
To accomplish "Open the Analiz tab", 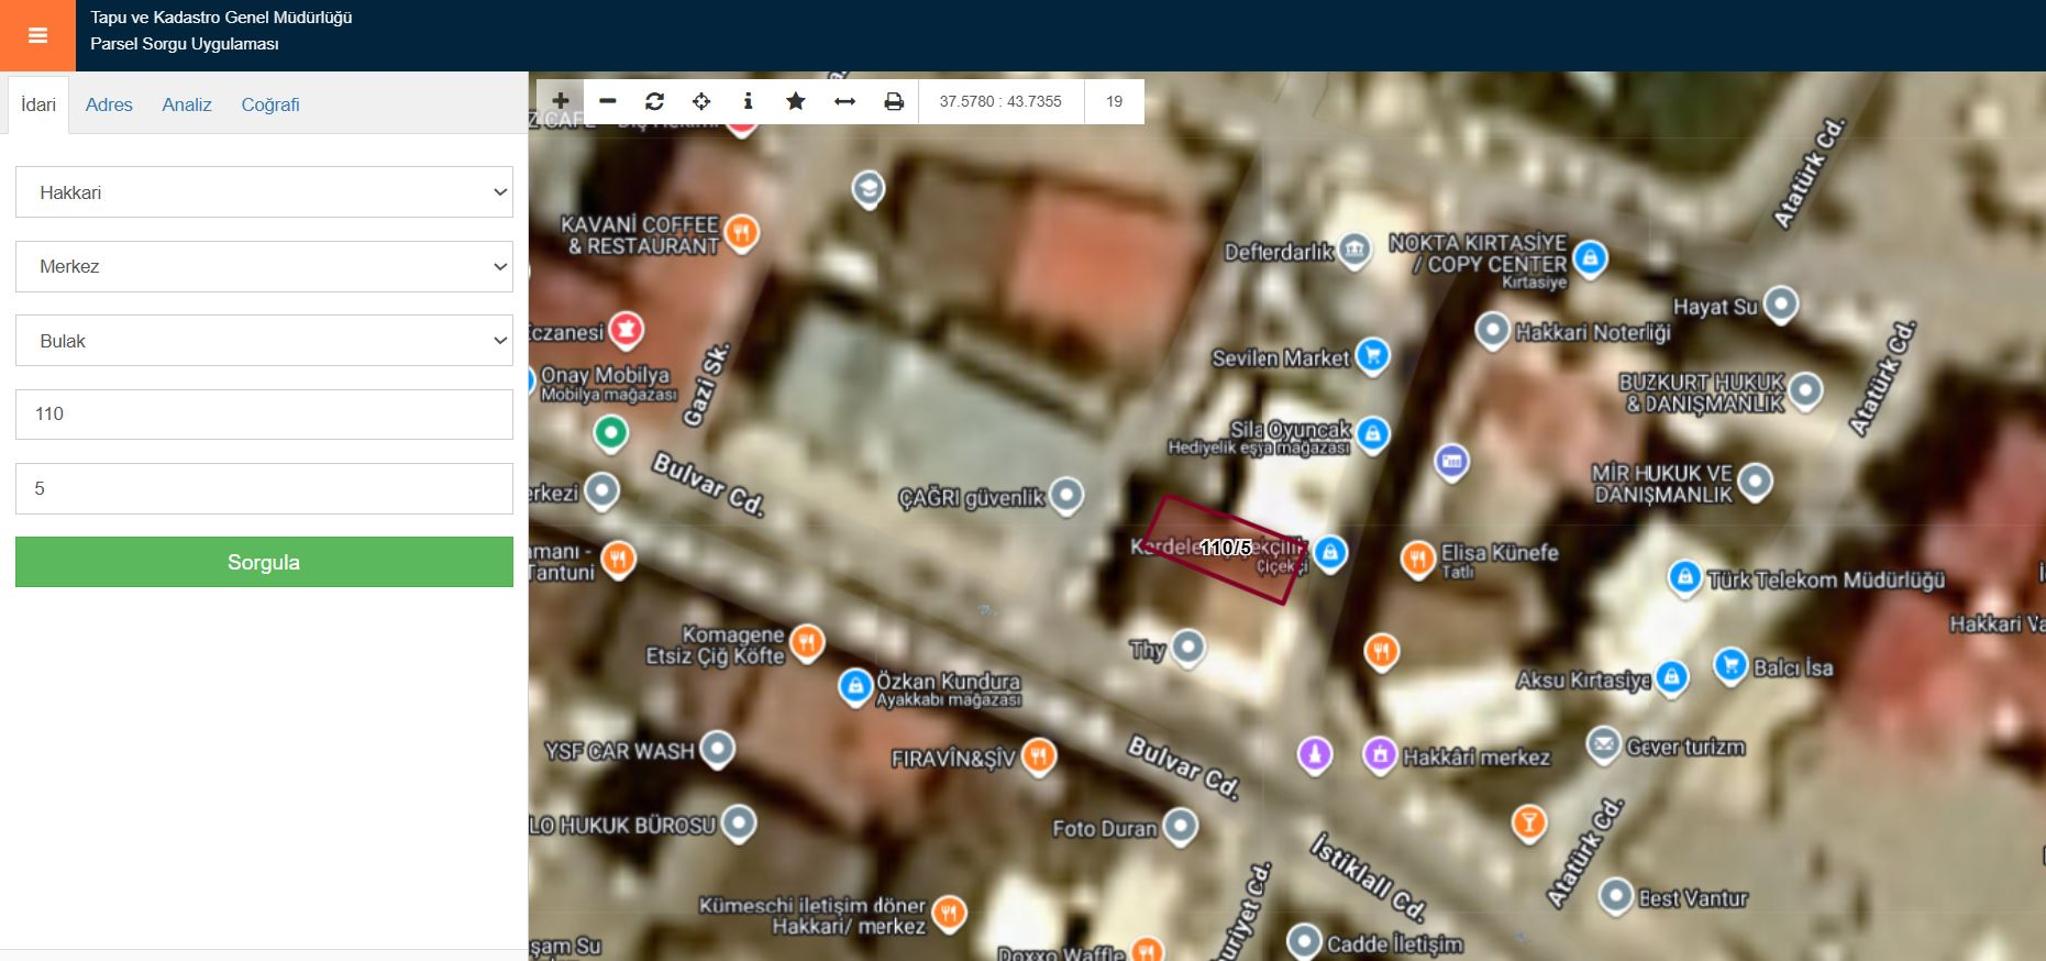I will click(187, 105).
